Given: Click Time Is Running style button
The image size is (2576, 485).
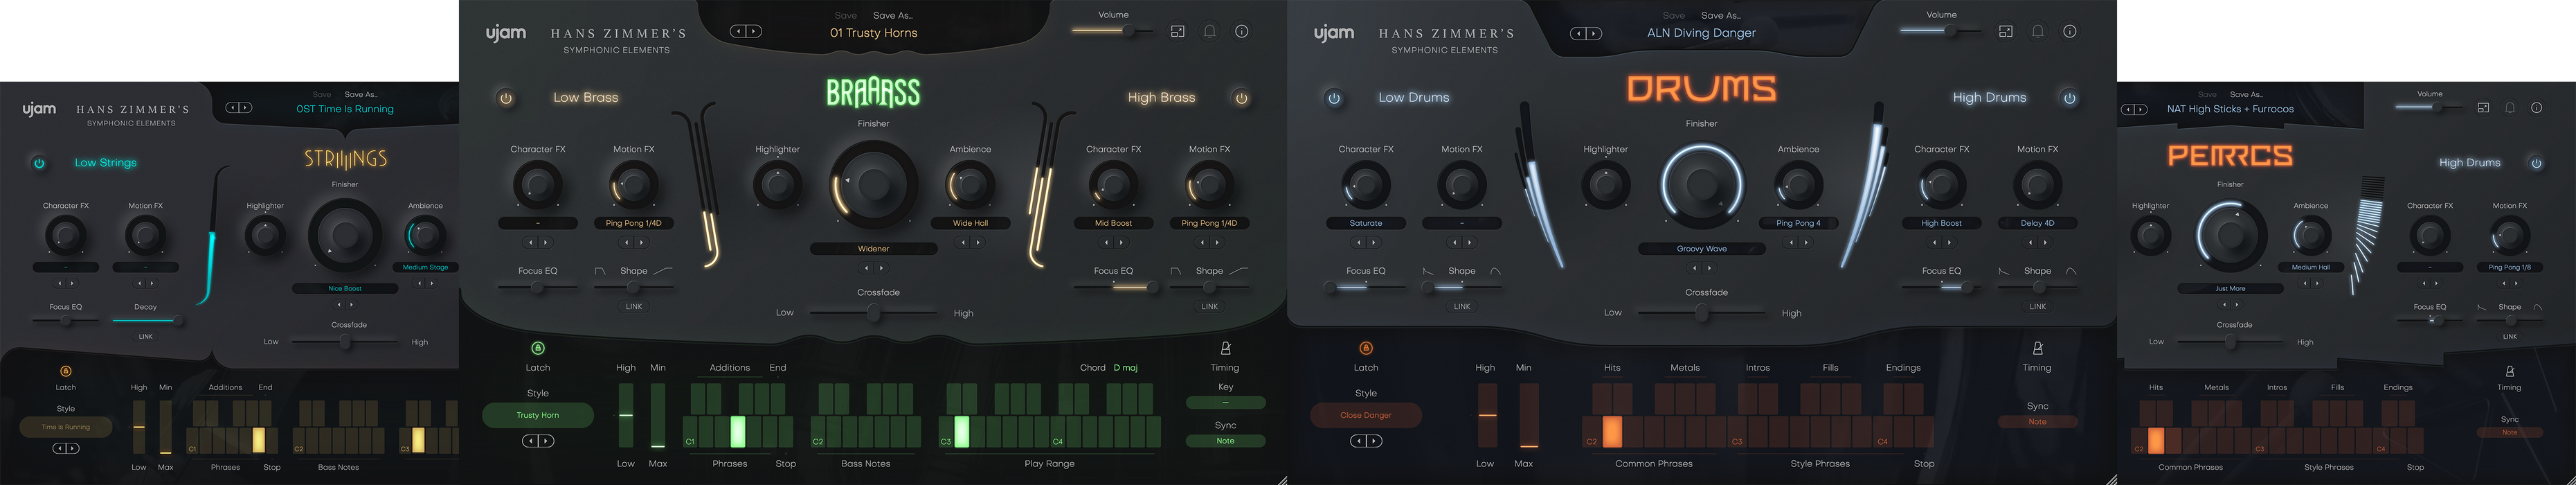Looking at the screenshot, I should [x=66, y=427].
